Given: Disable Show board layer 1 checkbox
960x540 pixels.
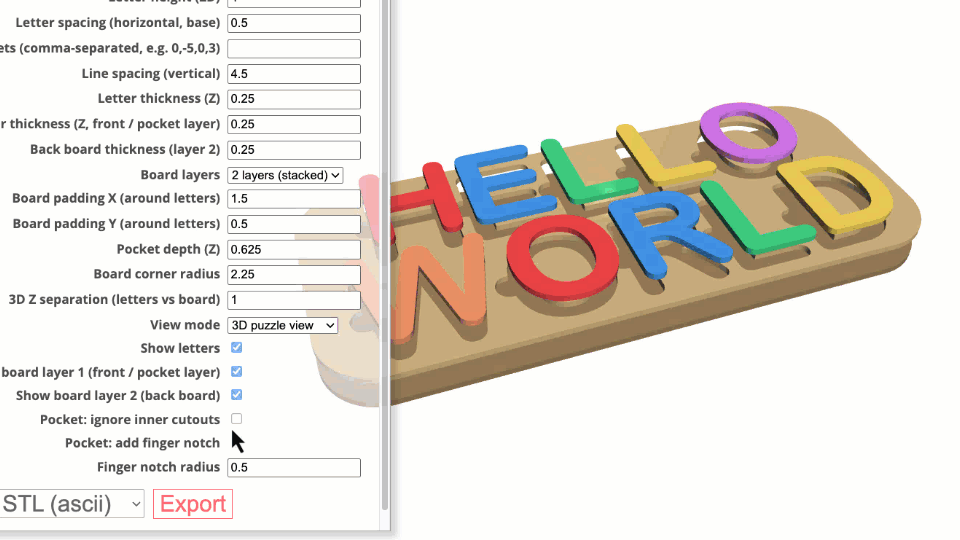Looking at the screenshot, I should pyautogui.click(x=236, y=372).
